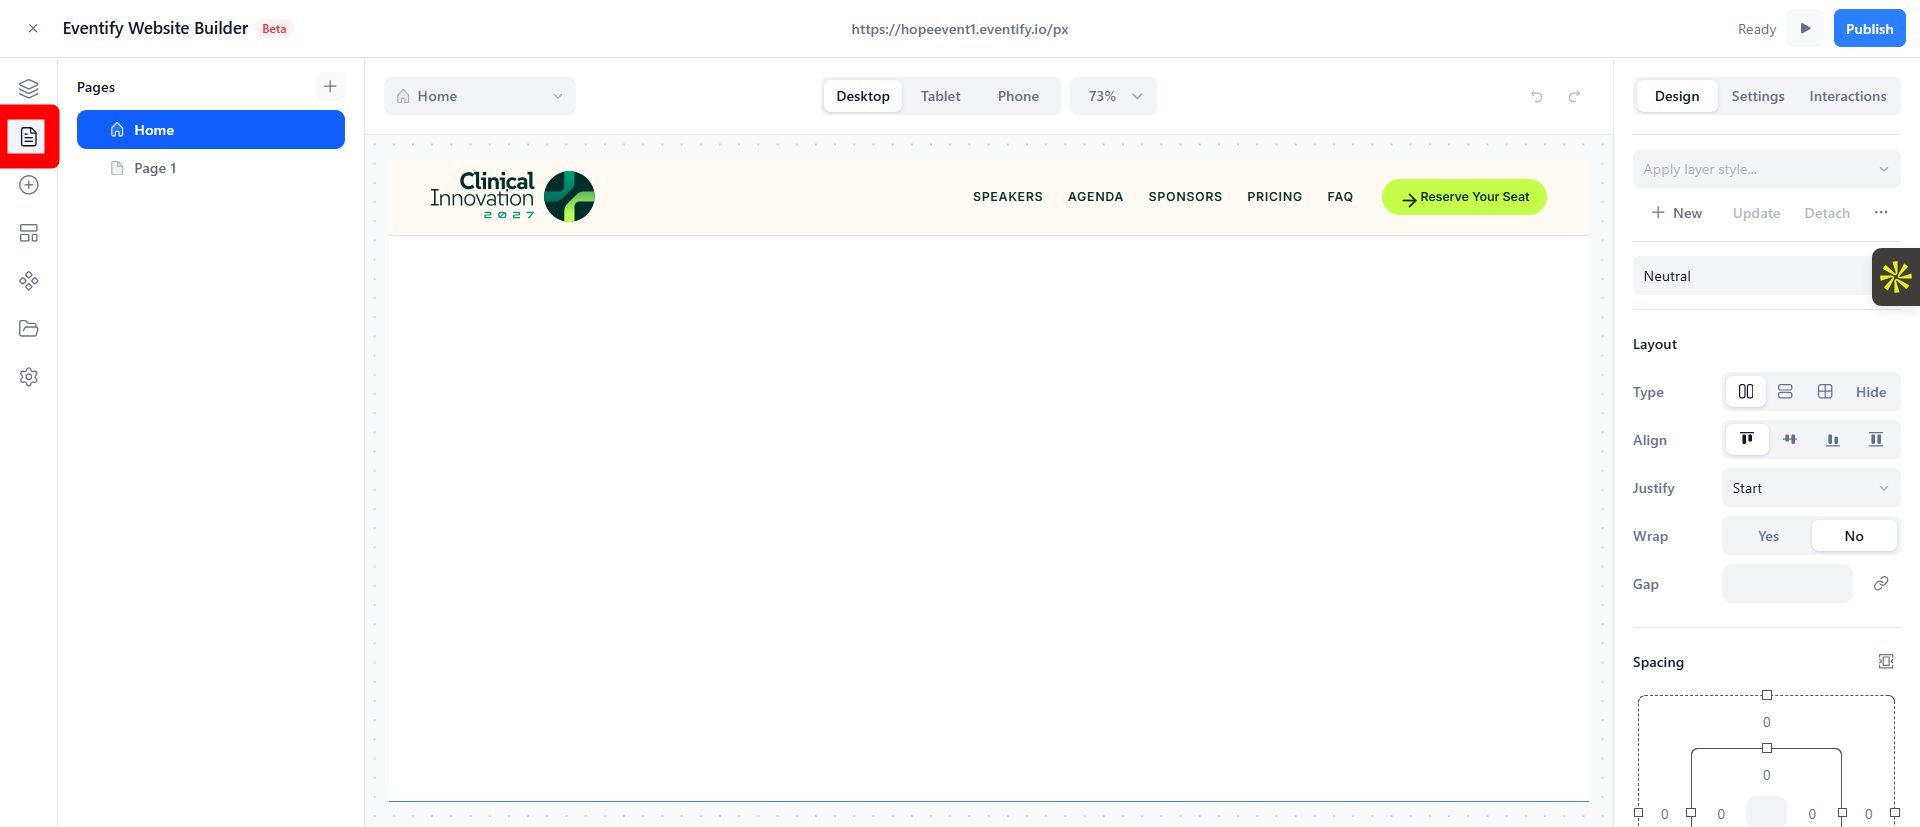The width and height of the screenshot is (1920, 827).
Task: Select Page 1 in Pages list
Action: tap(211, 168)
